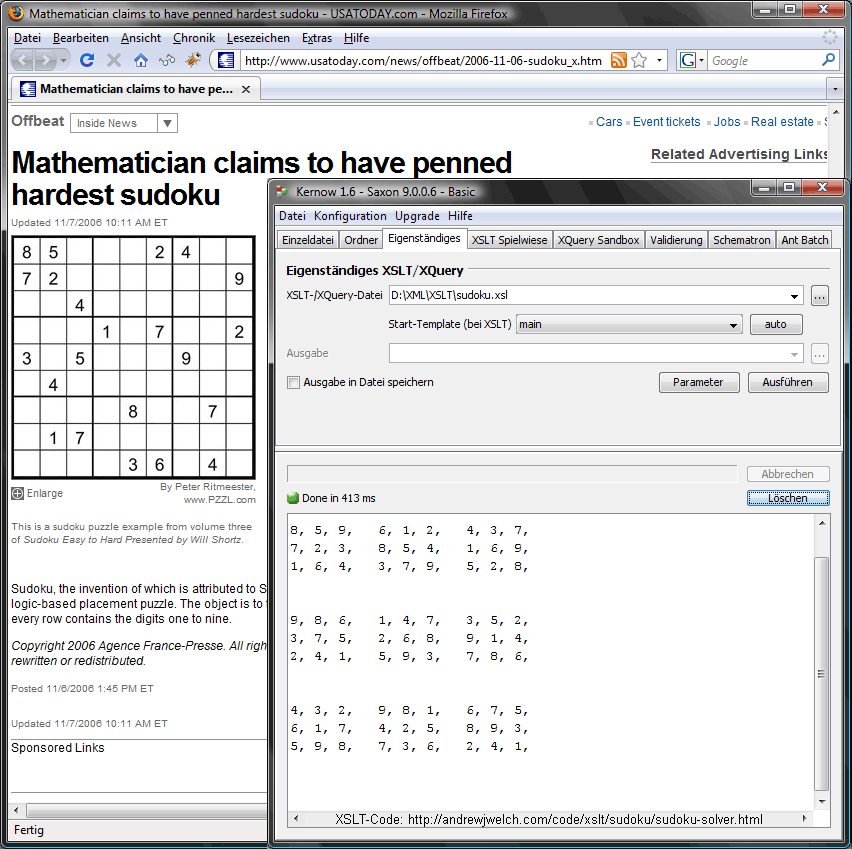Viewport: 852px width, 849px height.
Task: Switch to Schematron tab
Action: tap(741, 240)
